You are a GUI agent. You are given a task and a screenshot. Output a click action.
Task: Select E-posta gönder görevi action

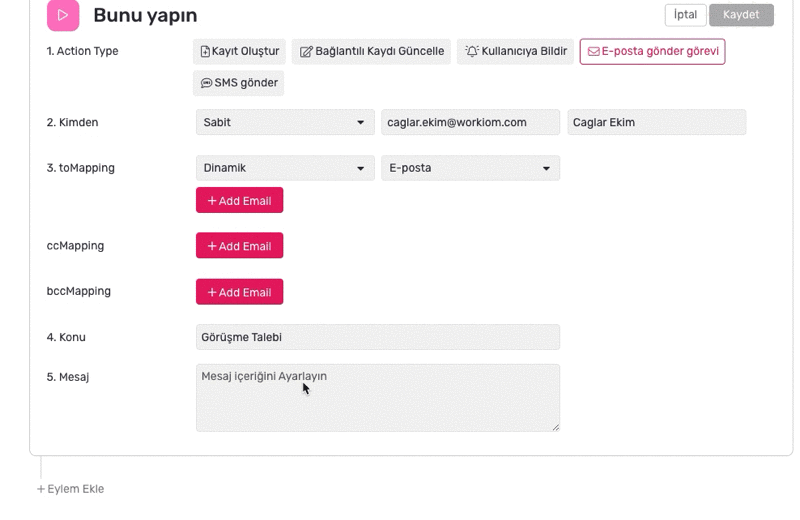click(653, 52)
